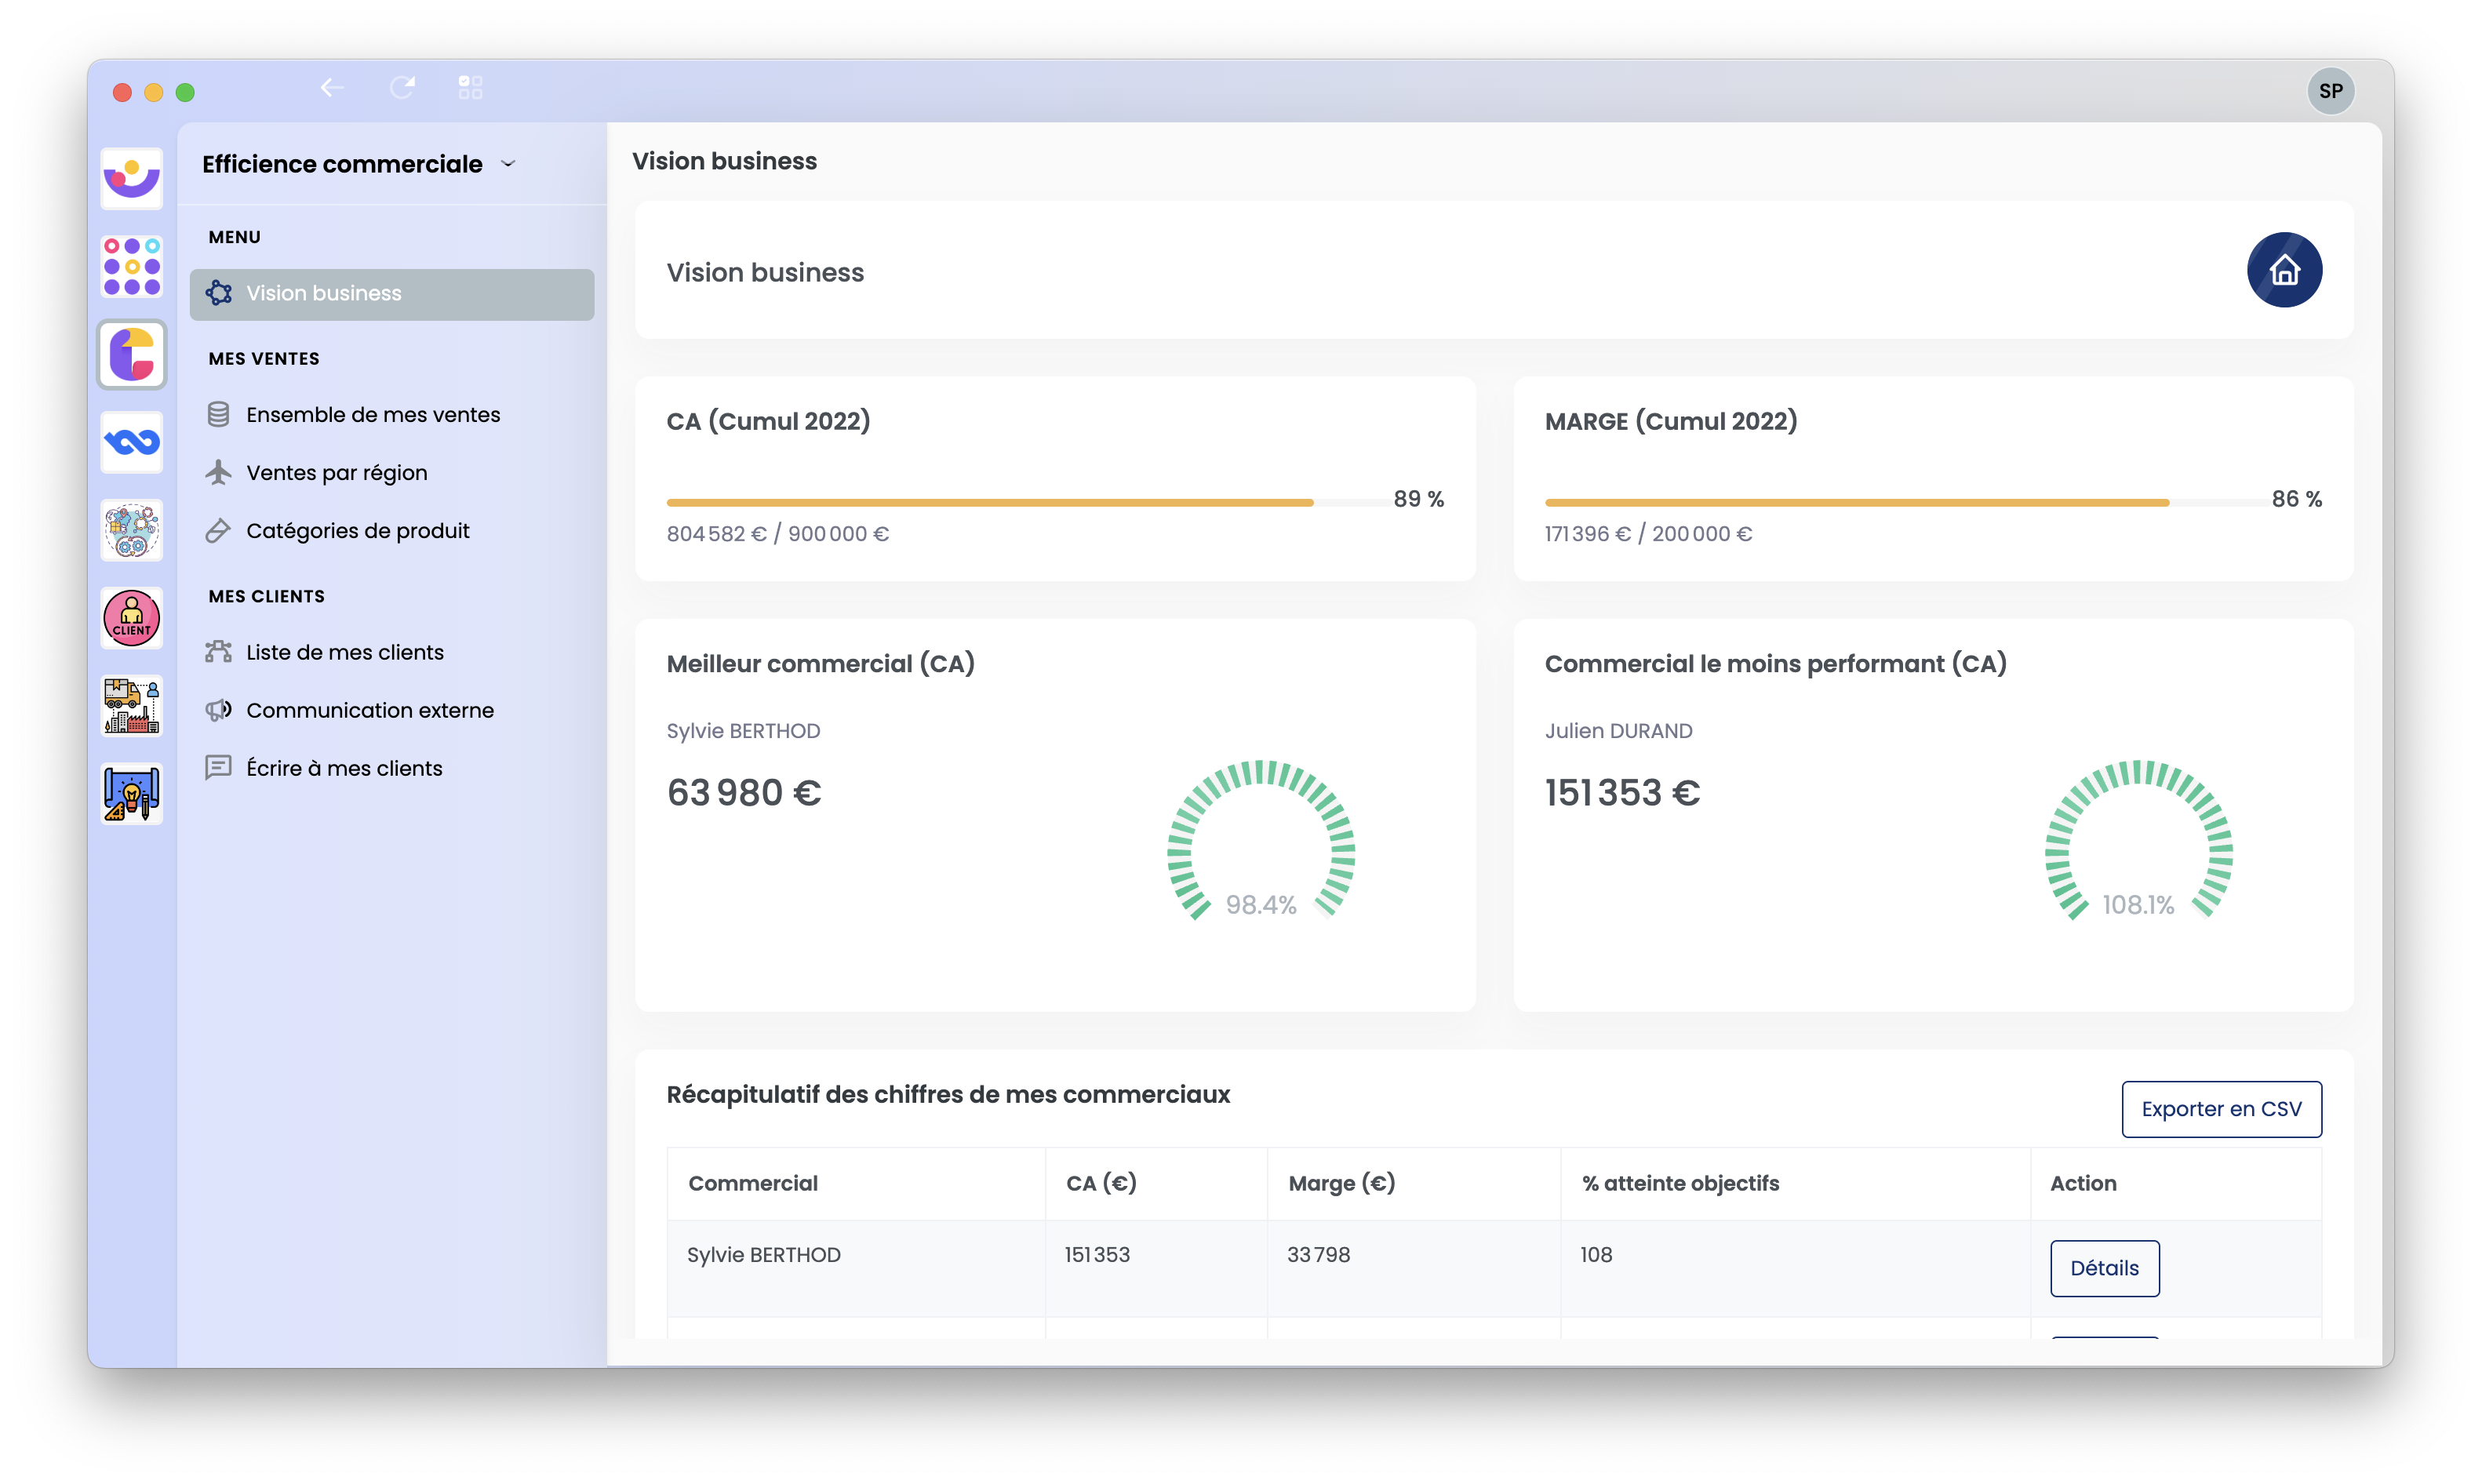Open the blue infinity loop app
The width and height of the screenshot is (2482, 1484).
[x=132, y=442]
